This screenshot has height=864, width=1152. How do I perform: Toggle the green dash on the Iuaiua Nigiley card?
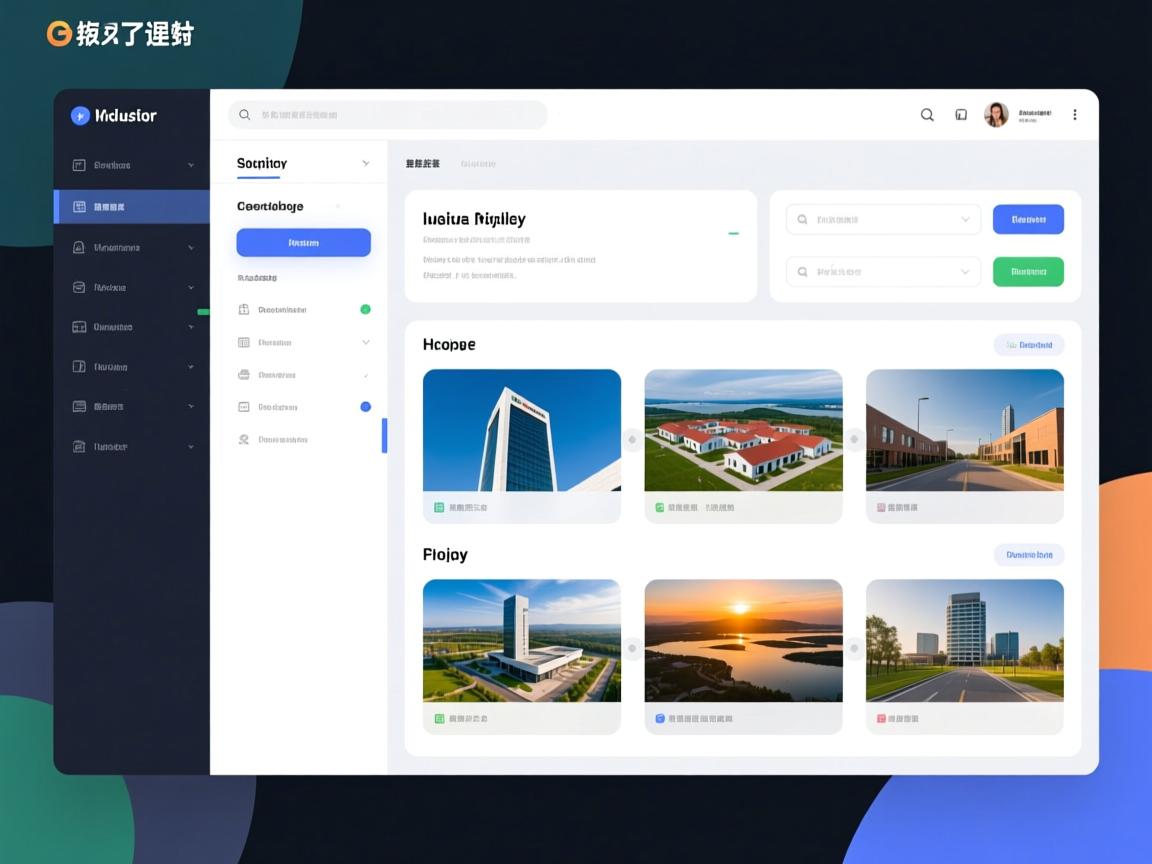tap(733, 234)
